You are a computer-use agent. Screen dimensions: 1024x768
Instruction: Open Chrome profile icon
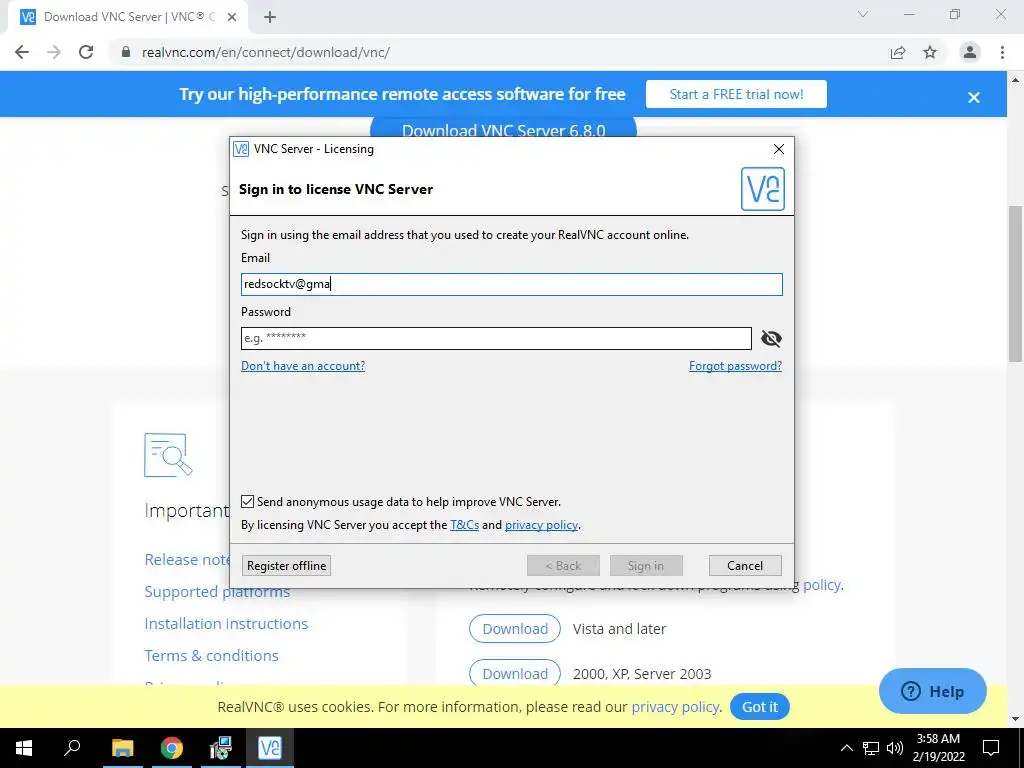[970, 52]
